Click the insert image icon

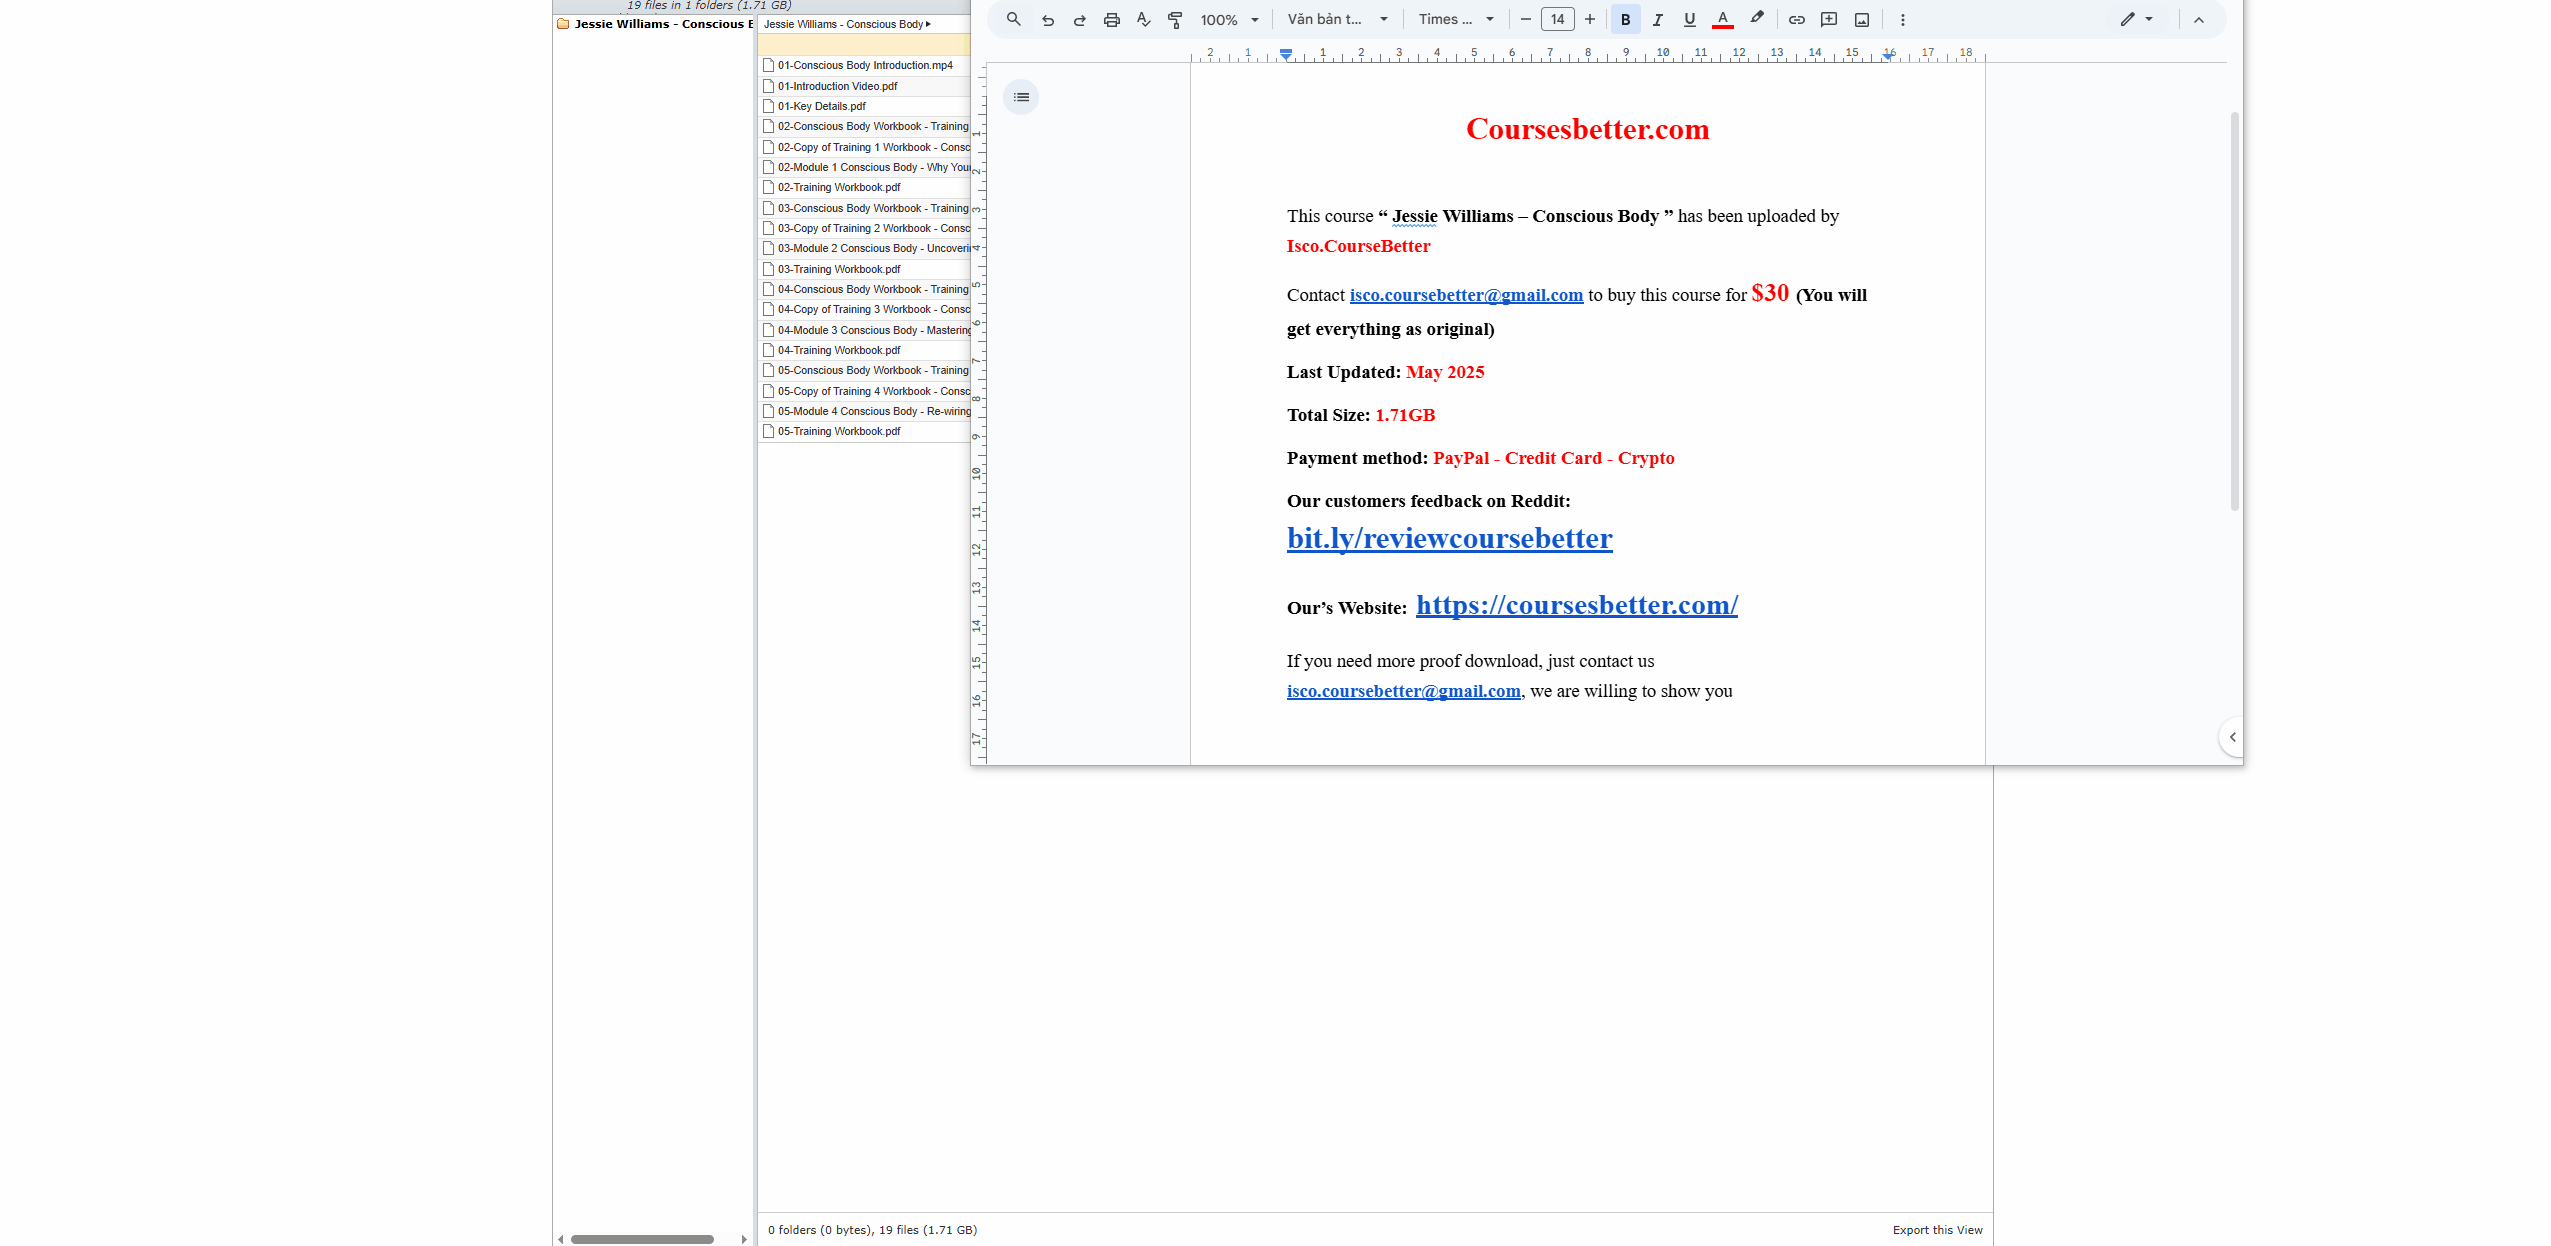coord(1861,19)
